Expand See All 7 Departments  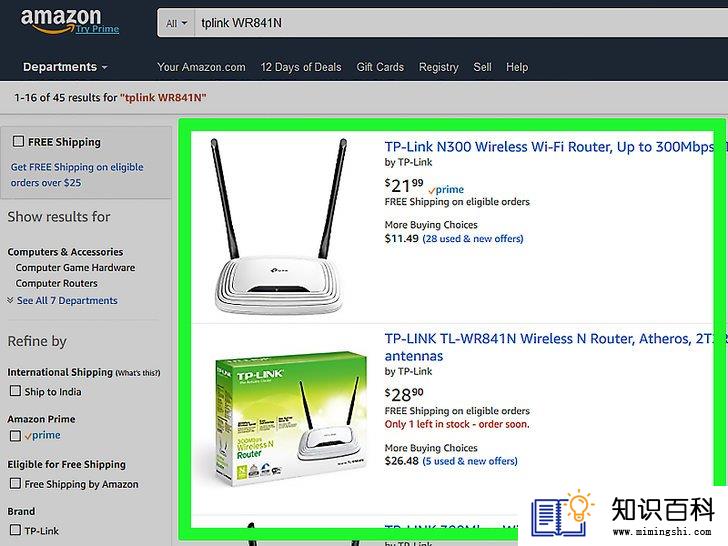click(67, 301)
